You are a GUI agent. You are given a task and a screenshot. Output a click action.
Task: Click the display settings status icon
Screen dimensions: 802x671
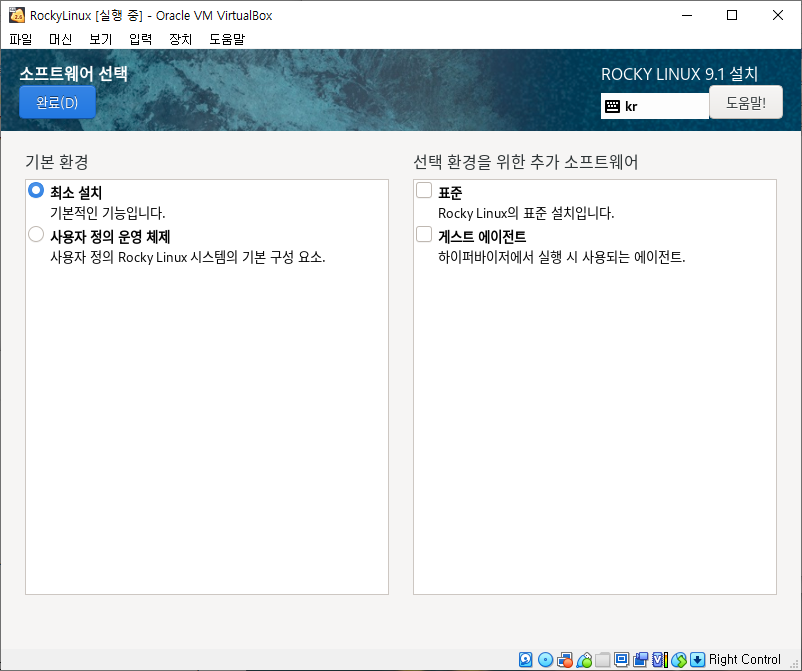pos(621,660)
